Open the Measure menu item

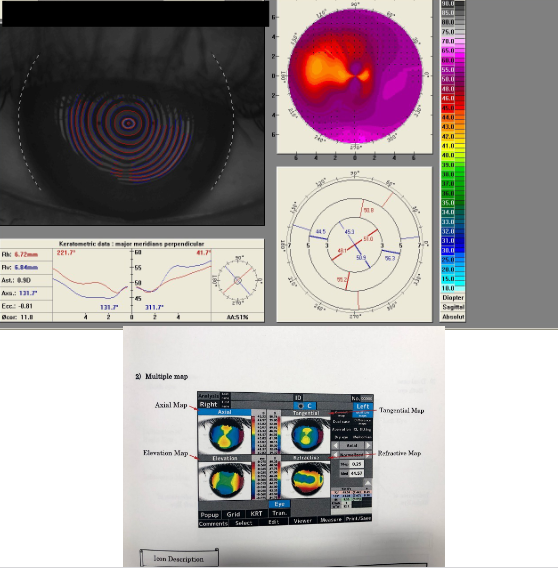[x=331, y=520]
